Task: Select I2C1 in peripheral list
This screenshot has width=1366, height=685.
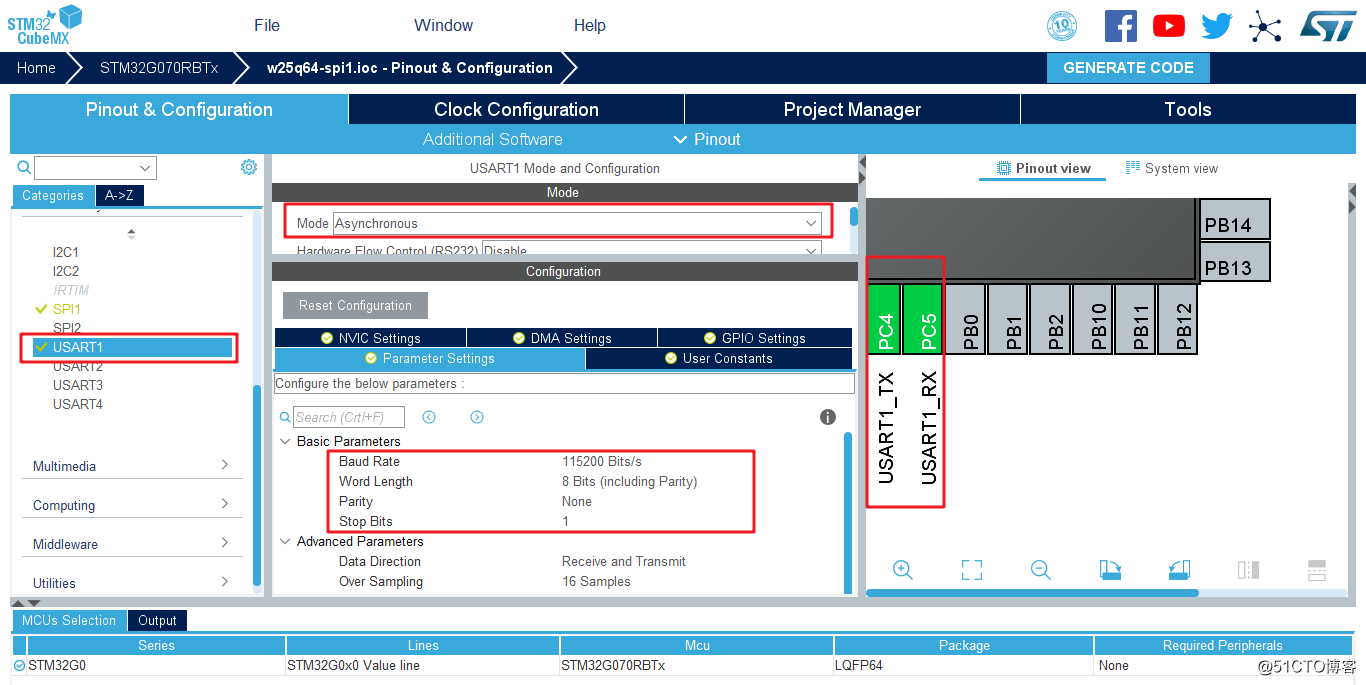Action: 66,252
